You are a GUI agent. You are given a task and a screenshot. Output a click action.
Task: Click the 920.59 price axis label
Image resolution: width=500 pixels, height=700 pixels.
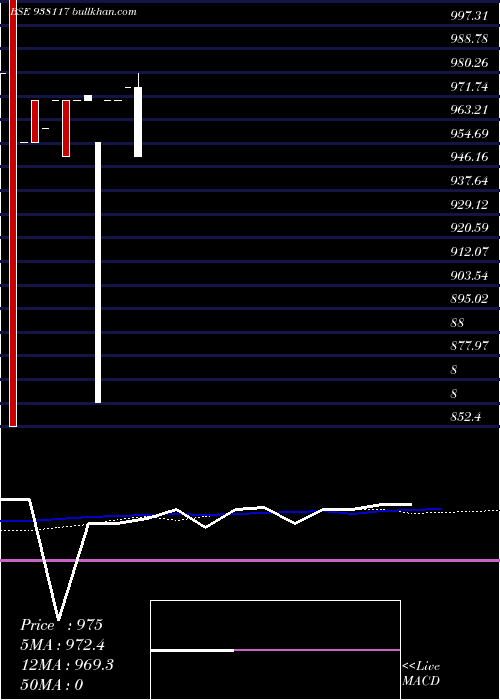469,228
